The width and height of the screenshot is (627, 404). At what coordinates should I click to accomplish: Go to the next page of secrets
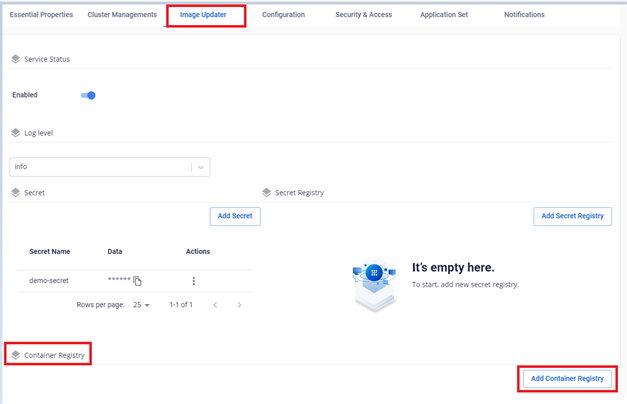pyautogui.click(x=239, y=305)
